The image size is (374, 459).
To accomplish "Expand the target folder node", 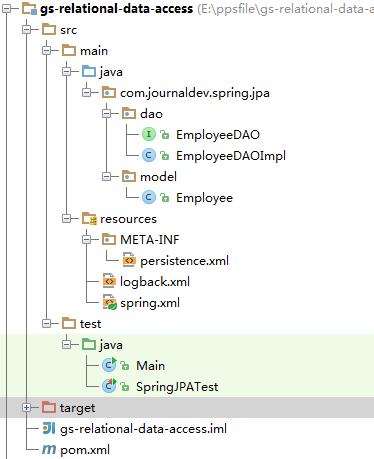I will [x=26, y=408].
